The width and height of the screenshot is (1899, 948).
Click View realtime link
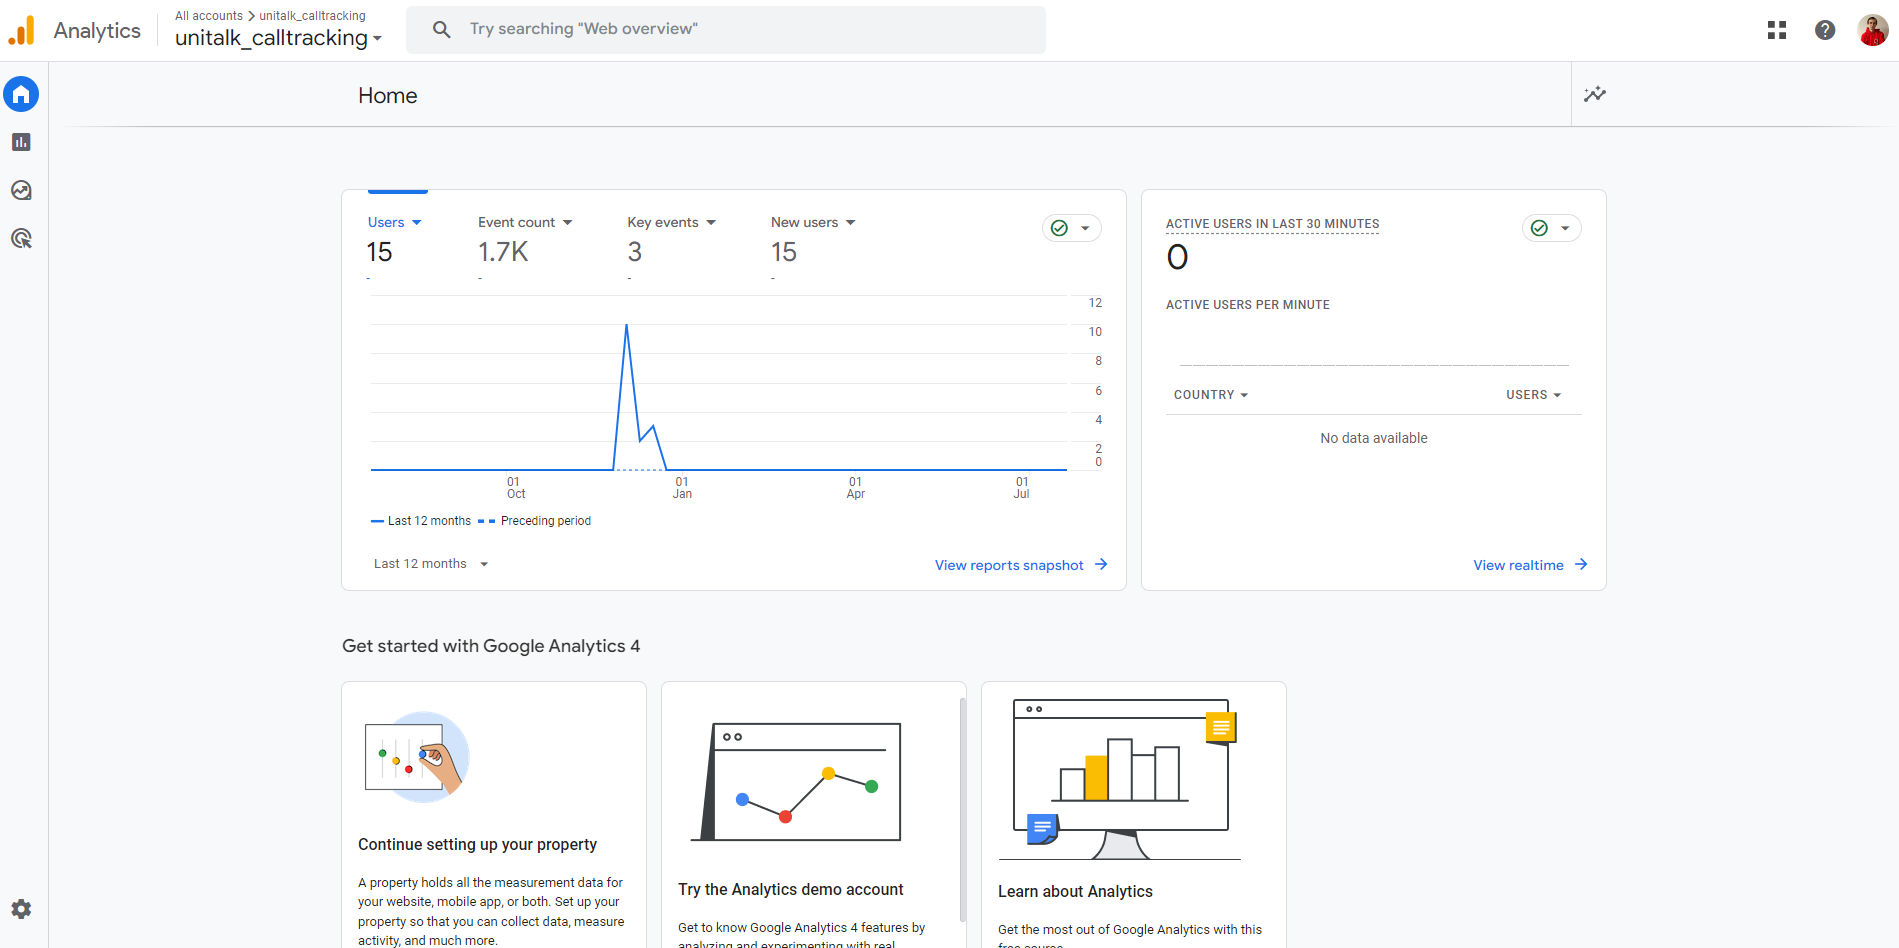coord(1529,565)
